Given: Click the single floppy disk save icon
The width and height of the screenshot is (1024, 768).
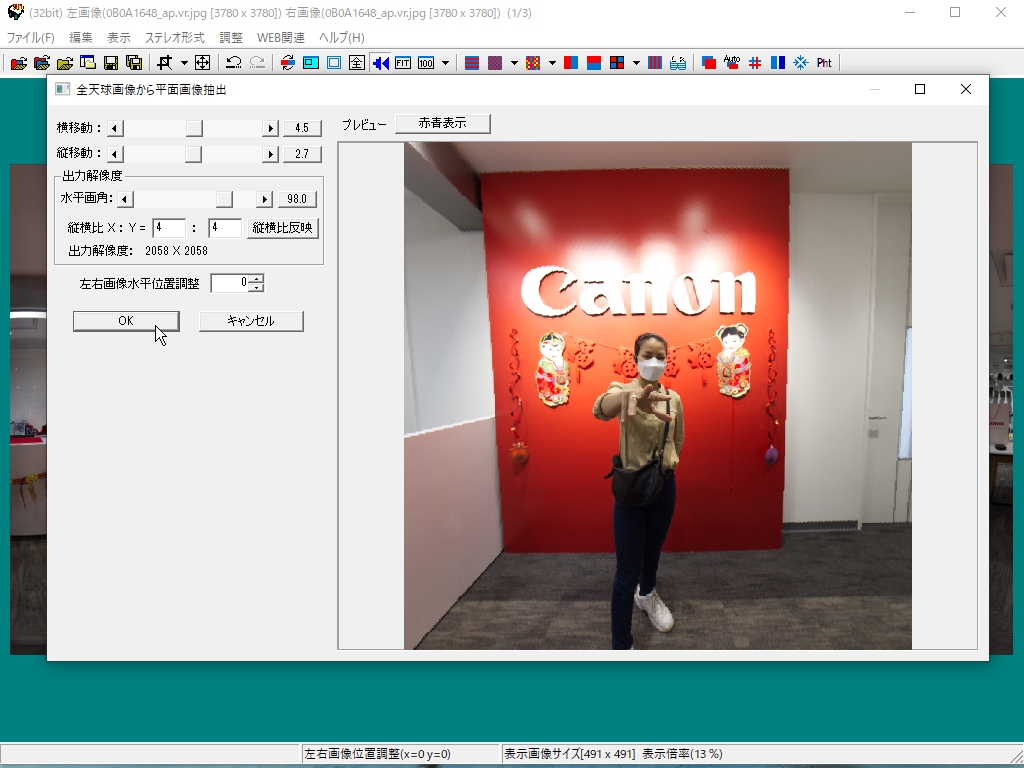Looking at the screenshot, I should 111,63.
